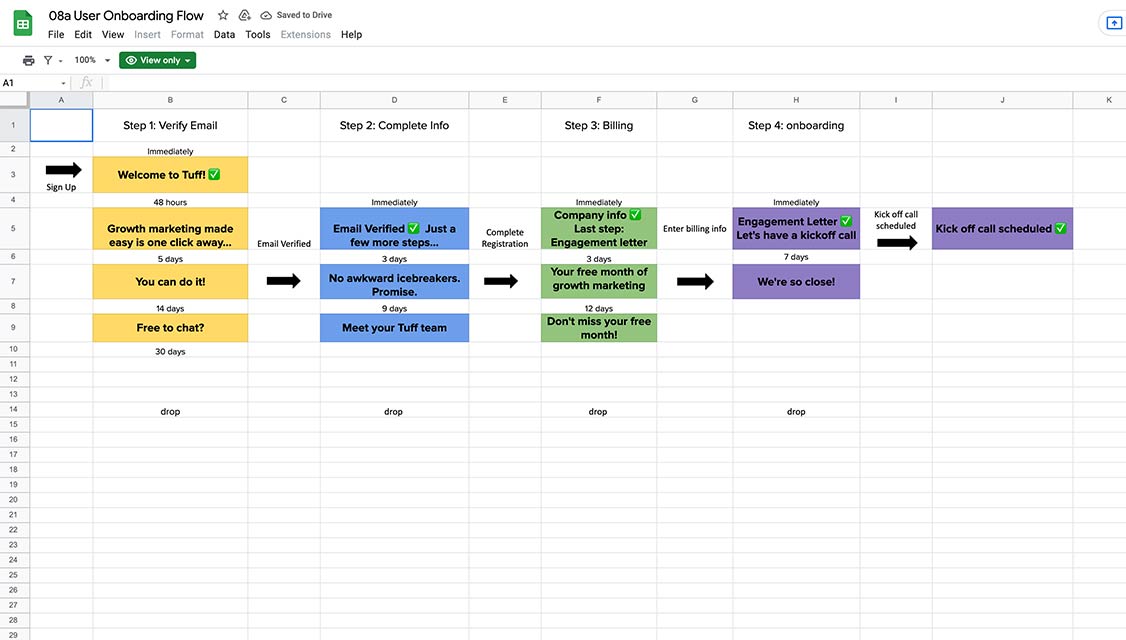
Task: Select column D header
Action: pos(394,100)
